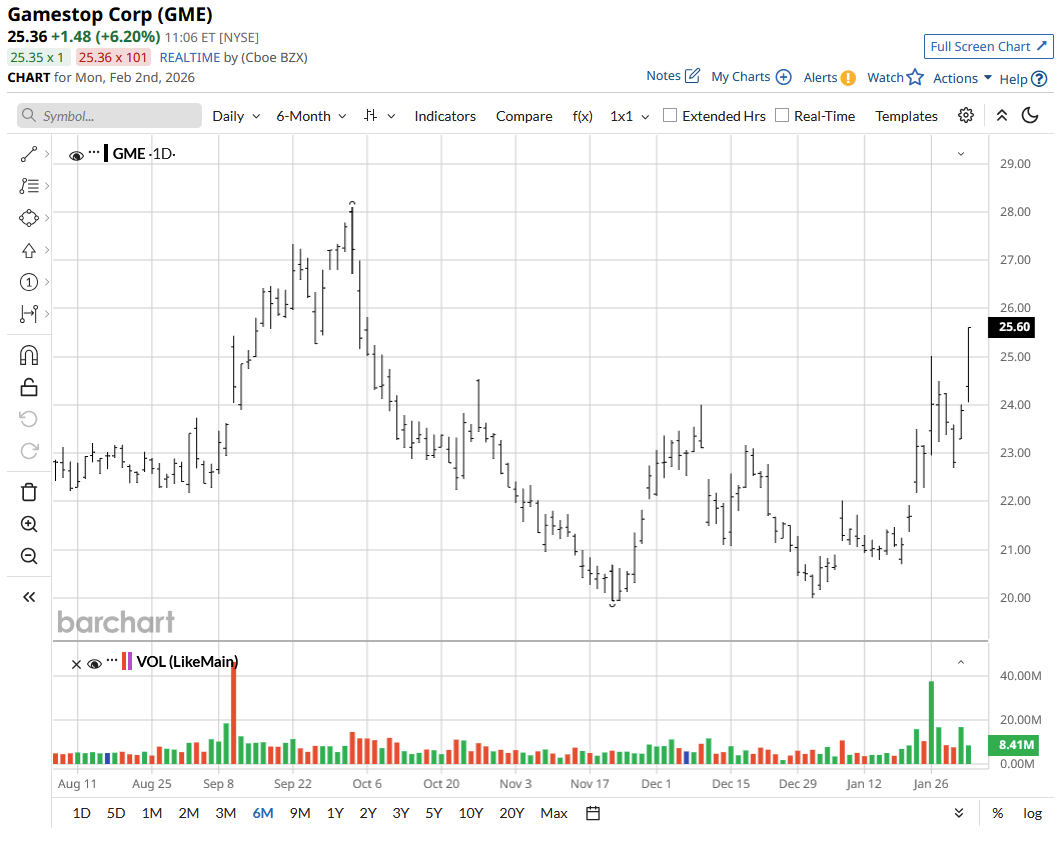Open the My Charts link
Image resolution: width=1057 pixels, height=847 pixels.
(740, 77)
